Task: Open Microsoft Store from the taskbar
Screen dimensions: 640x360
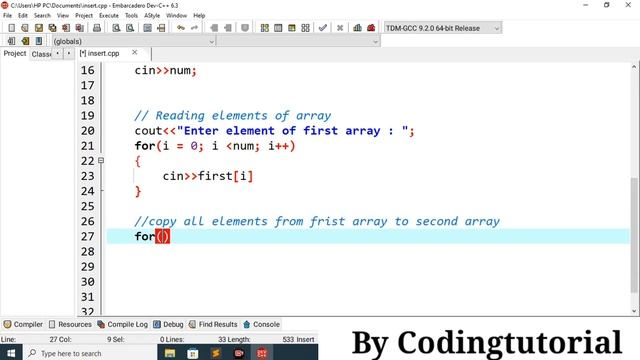Action: [x=193, y=353]
